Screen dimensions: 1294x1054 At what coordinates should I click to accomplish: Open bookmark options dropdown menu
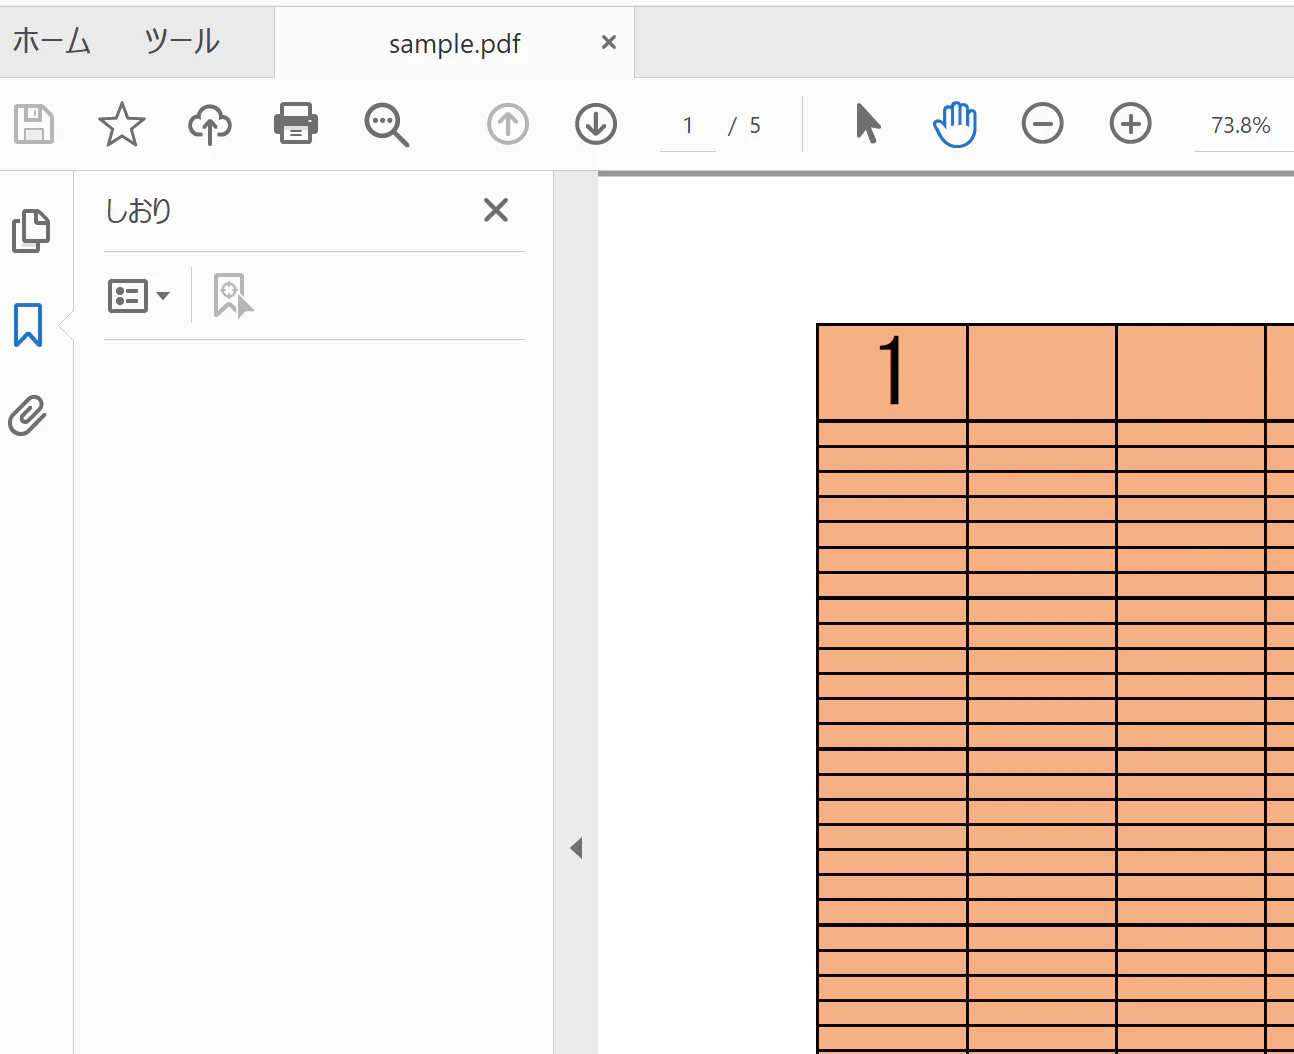pyautogui.click(x=139, y=296)
